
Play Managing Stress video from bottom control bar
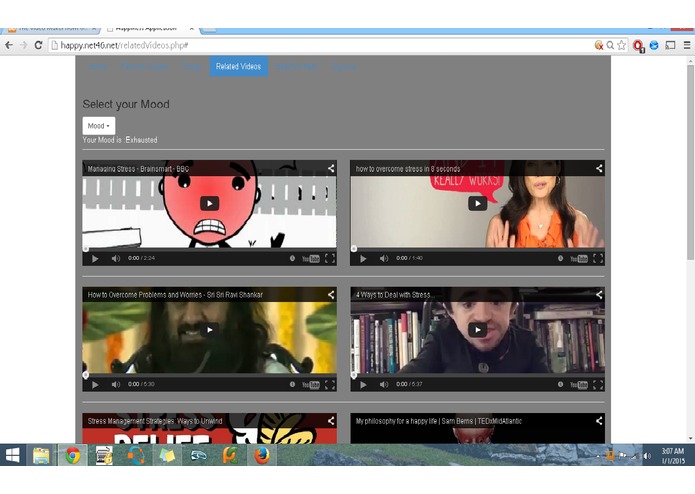click(x=95, y=259)
